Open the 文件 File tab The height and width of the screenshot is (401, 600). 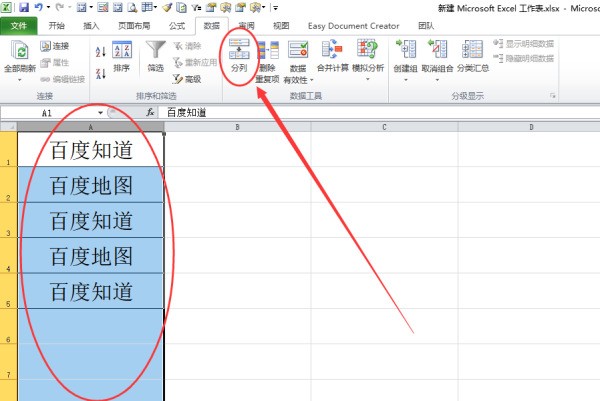click(19, 26)
